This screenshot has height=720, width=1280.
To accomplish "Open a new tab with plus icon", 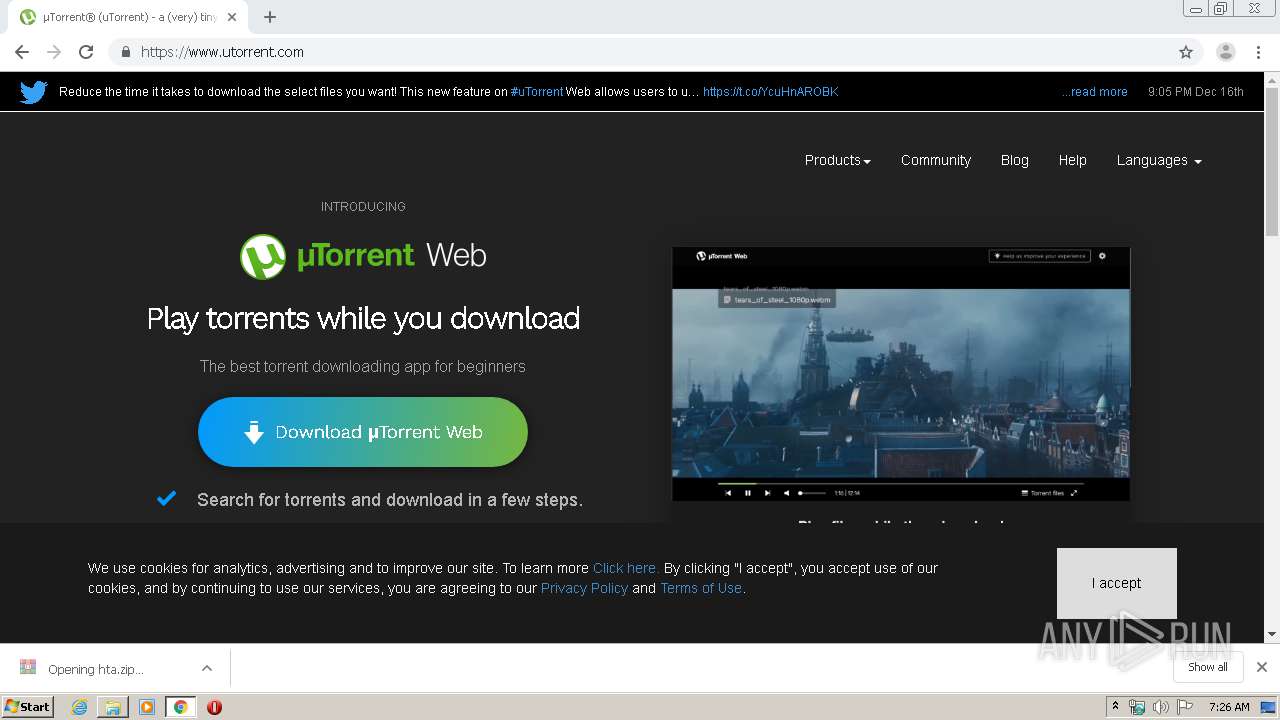I will click(269, 17).
